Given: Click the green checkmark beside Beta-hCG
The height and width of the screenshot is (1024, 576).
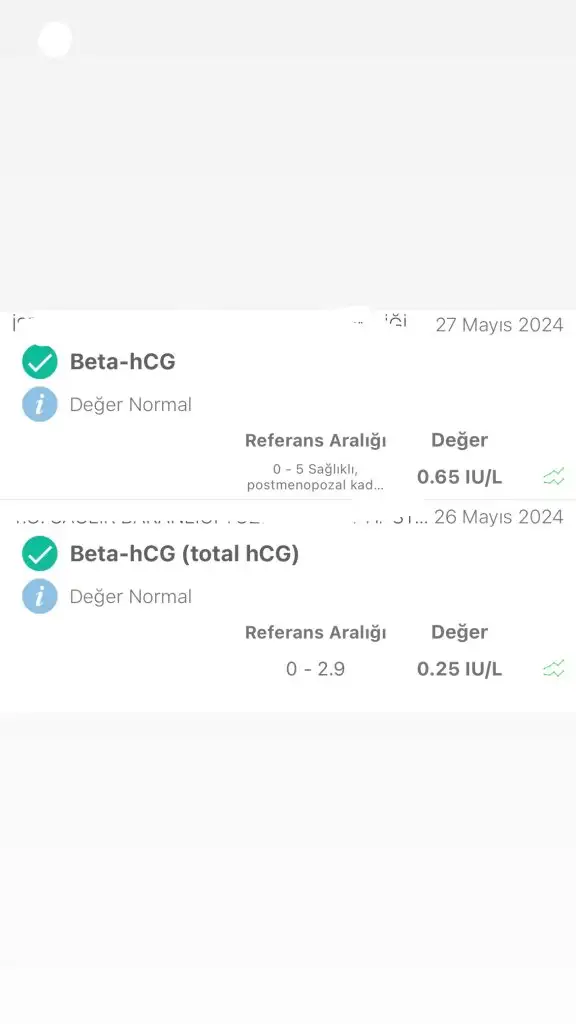Looking at the screenshot, I should coord(40,362).
